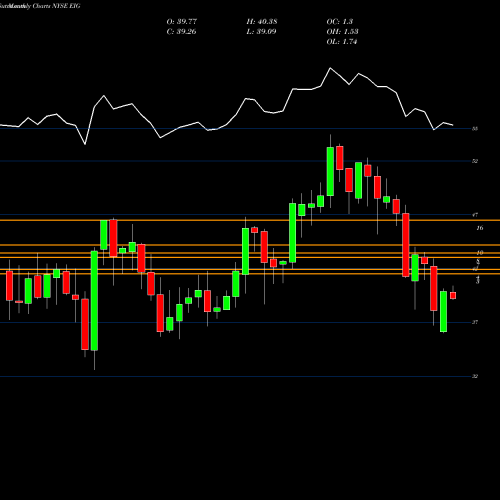Click the last red candlestick on the chart

(453, 295)
